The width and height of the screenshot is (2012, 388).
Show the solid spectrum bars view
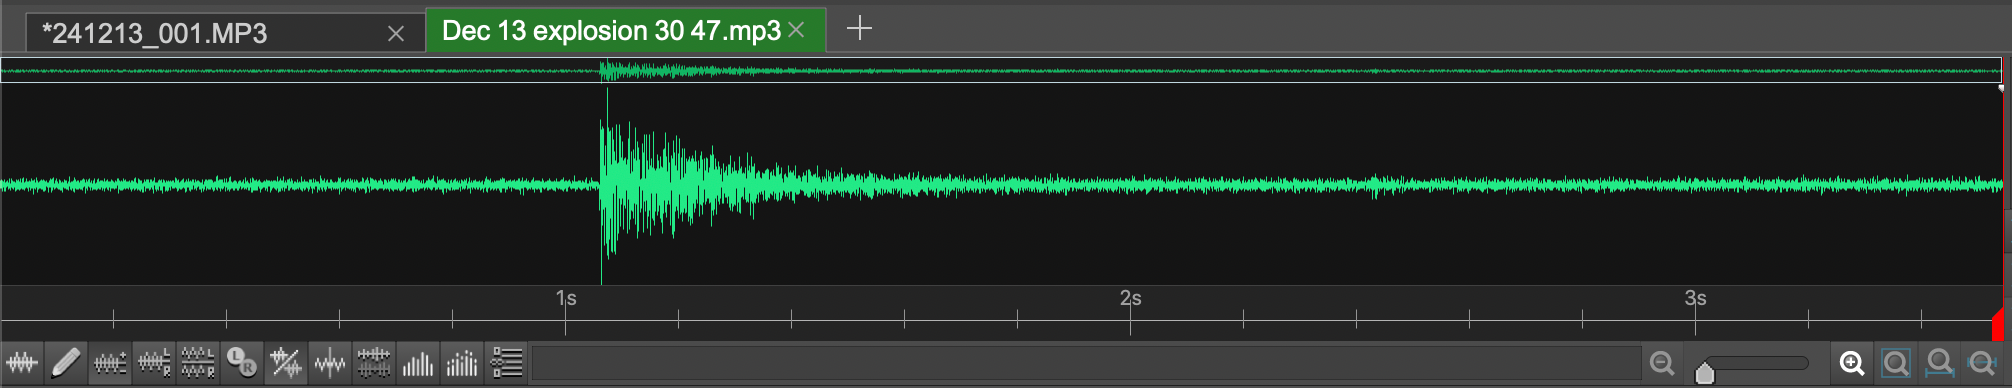tap(417, 363)
